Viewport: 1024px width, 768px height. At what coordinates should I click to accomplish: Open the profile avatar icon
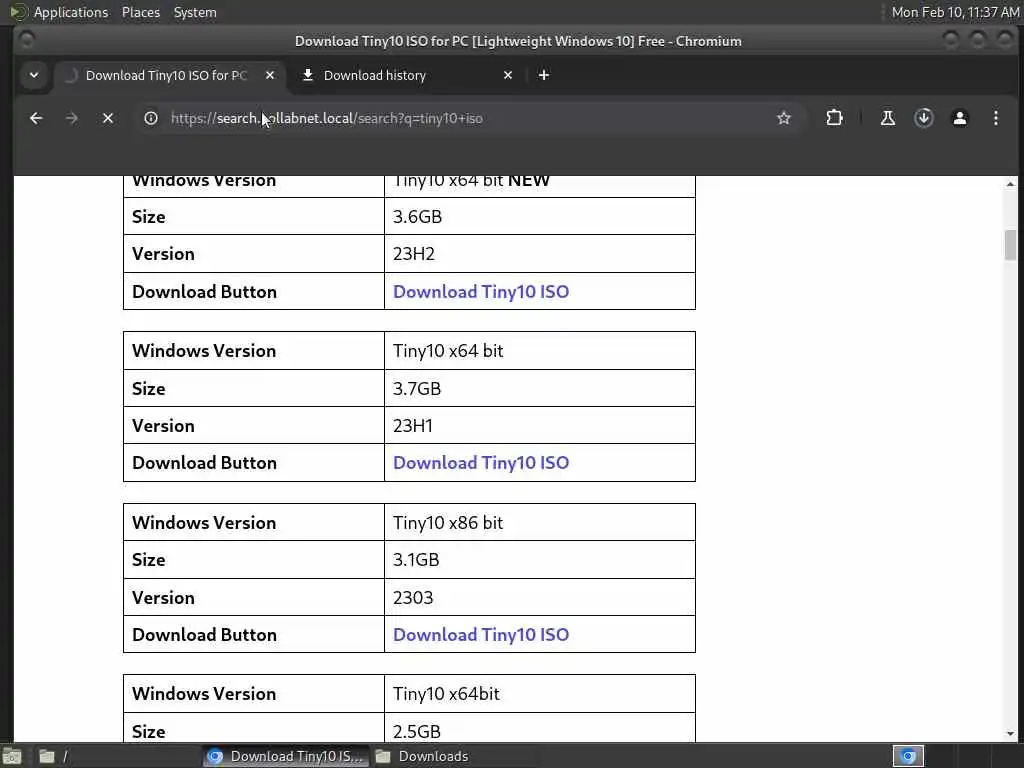pyautogui.click(x=959, y=118)
